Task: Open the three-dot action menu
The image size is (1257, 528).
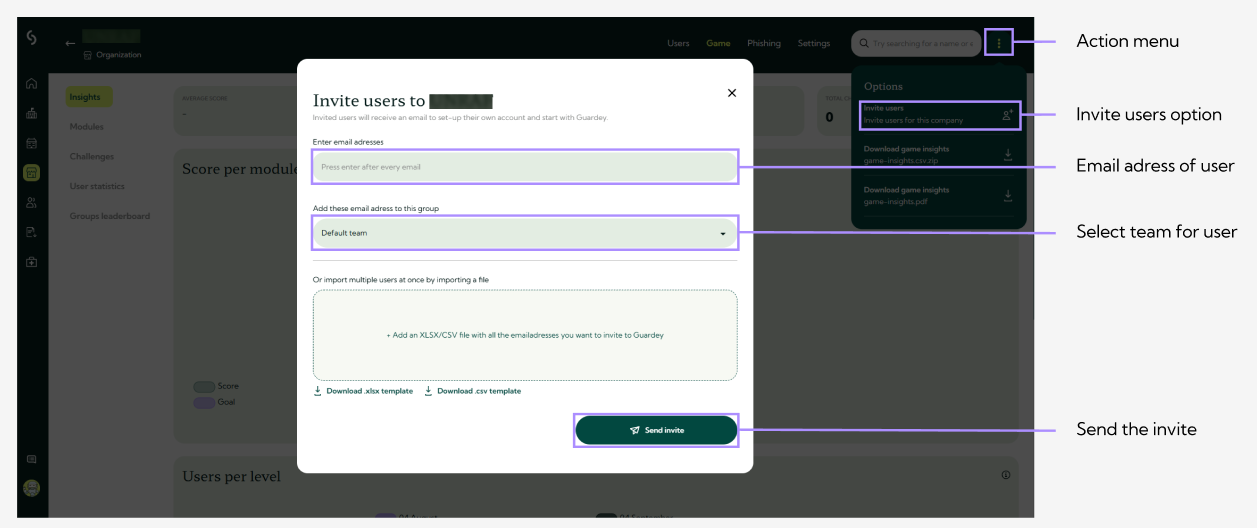Action: tap(998, 43)
